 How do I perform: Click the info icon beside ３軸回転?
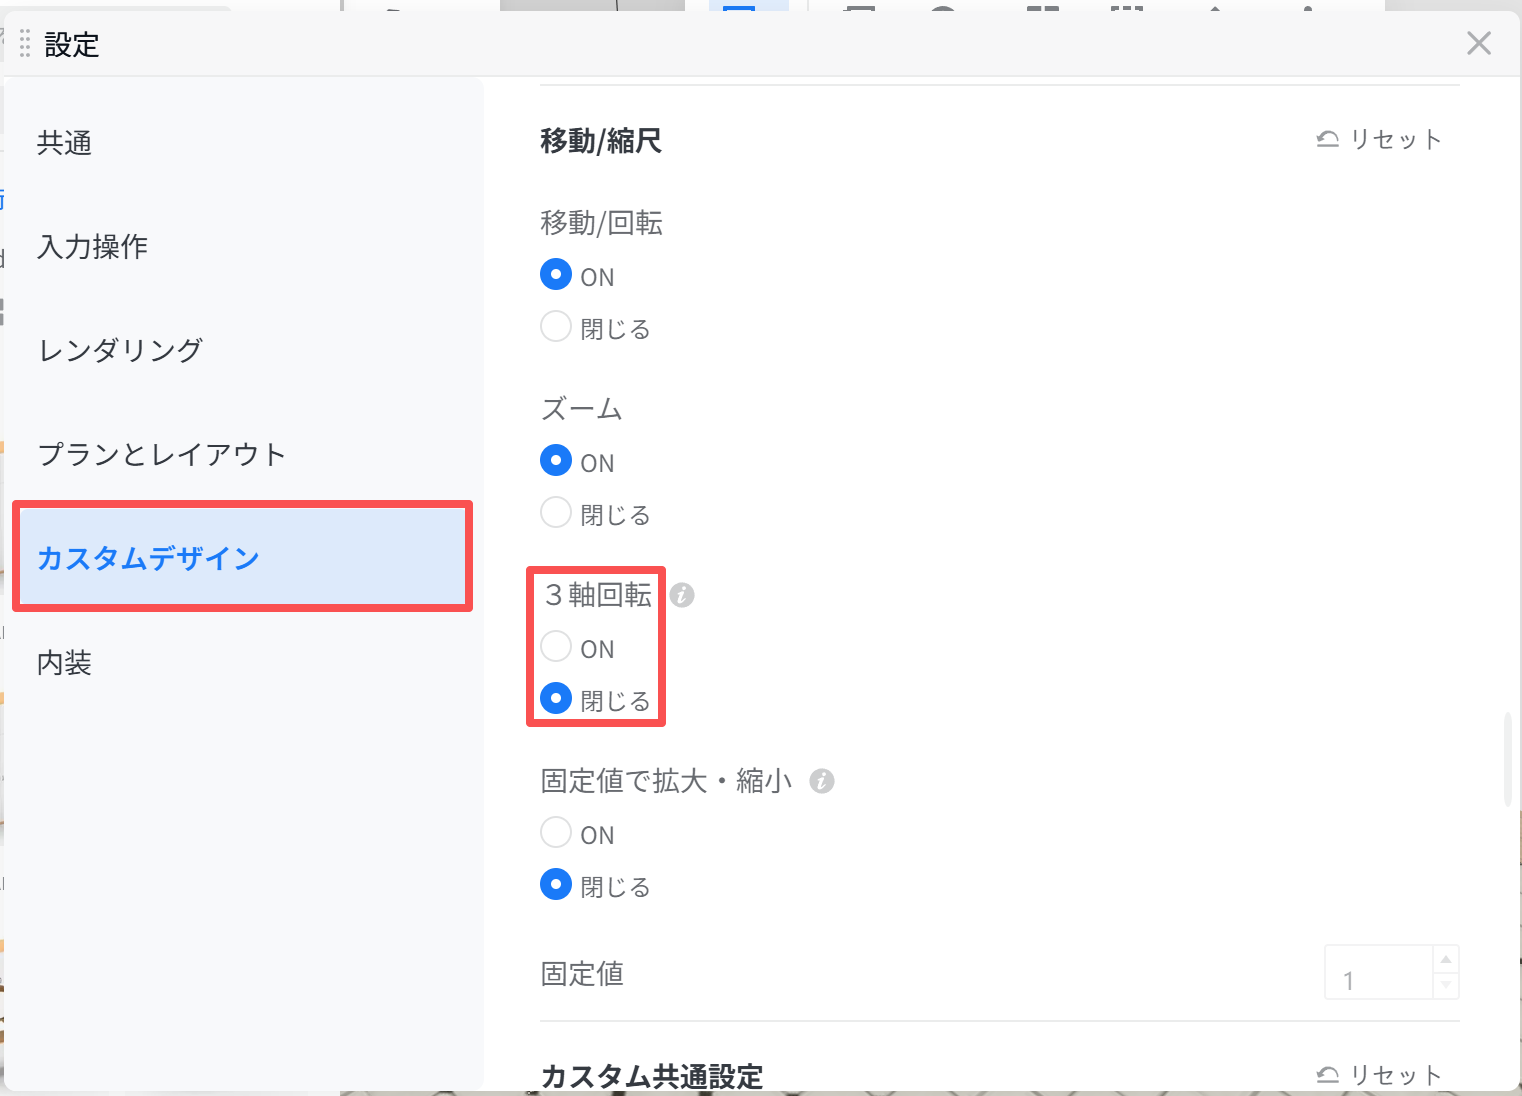point(682,595)
